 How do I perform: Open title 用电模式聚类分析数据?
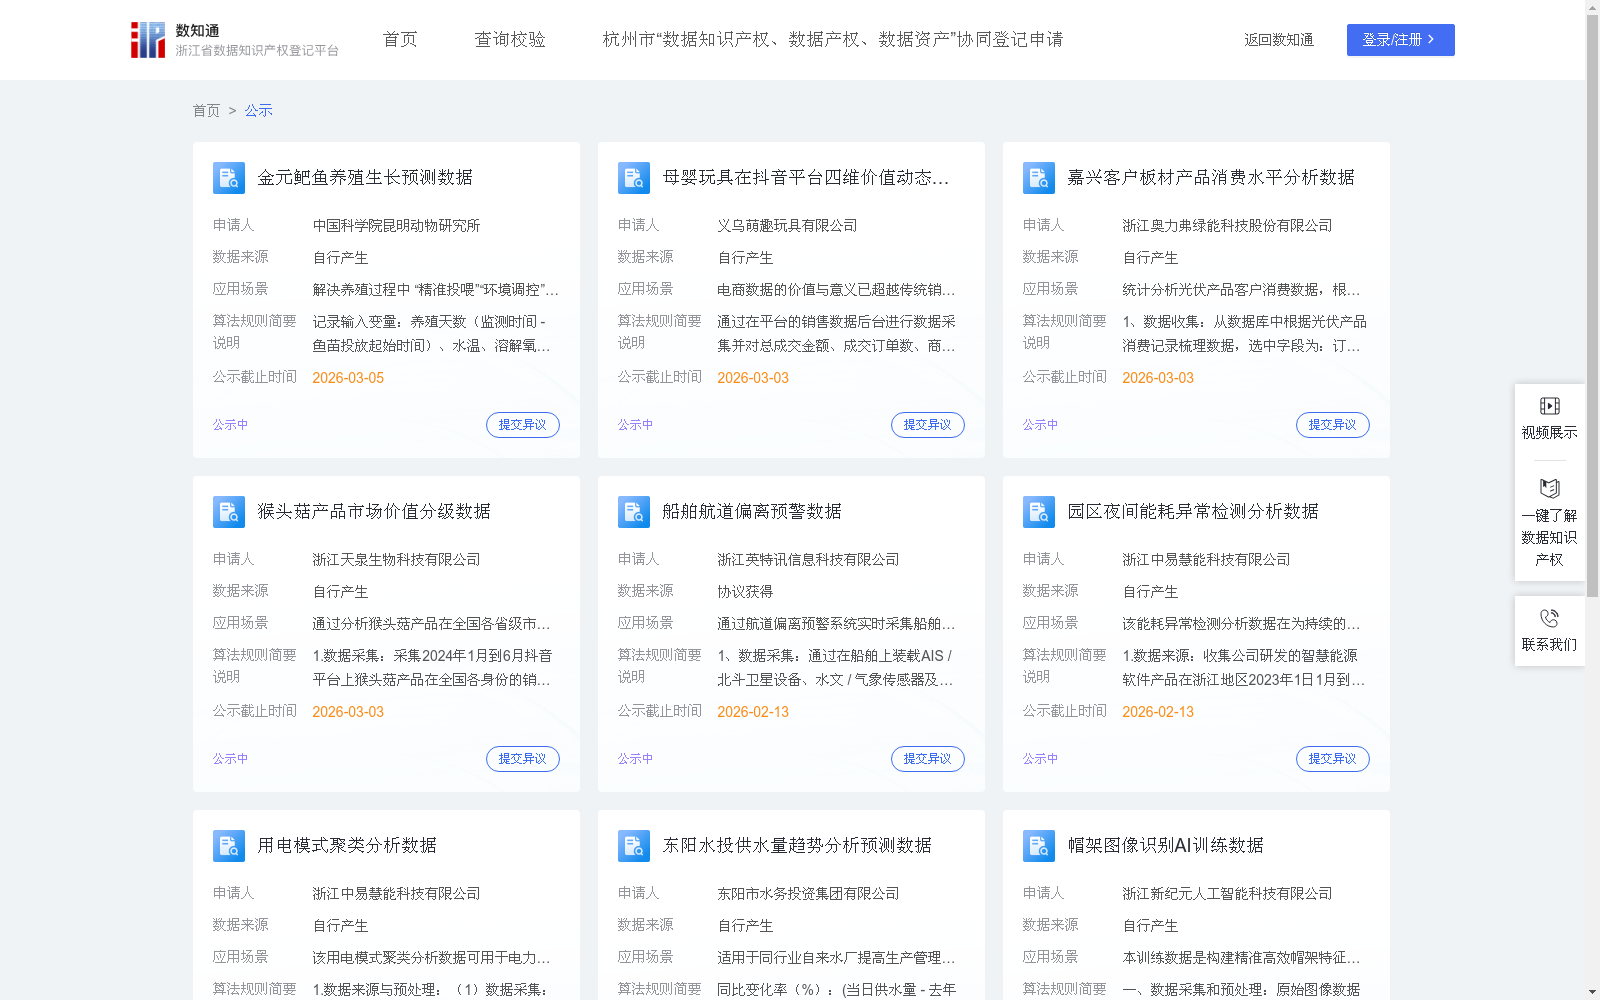[347, 846]
